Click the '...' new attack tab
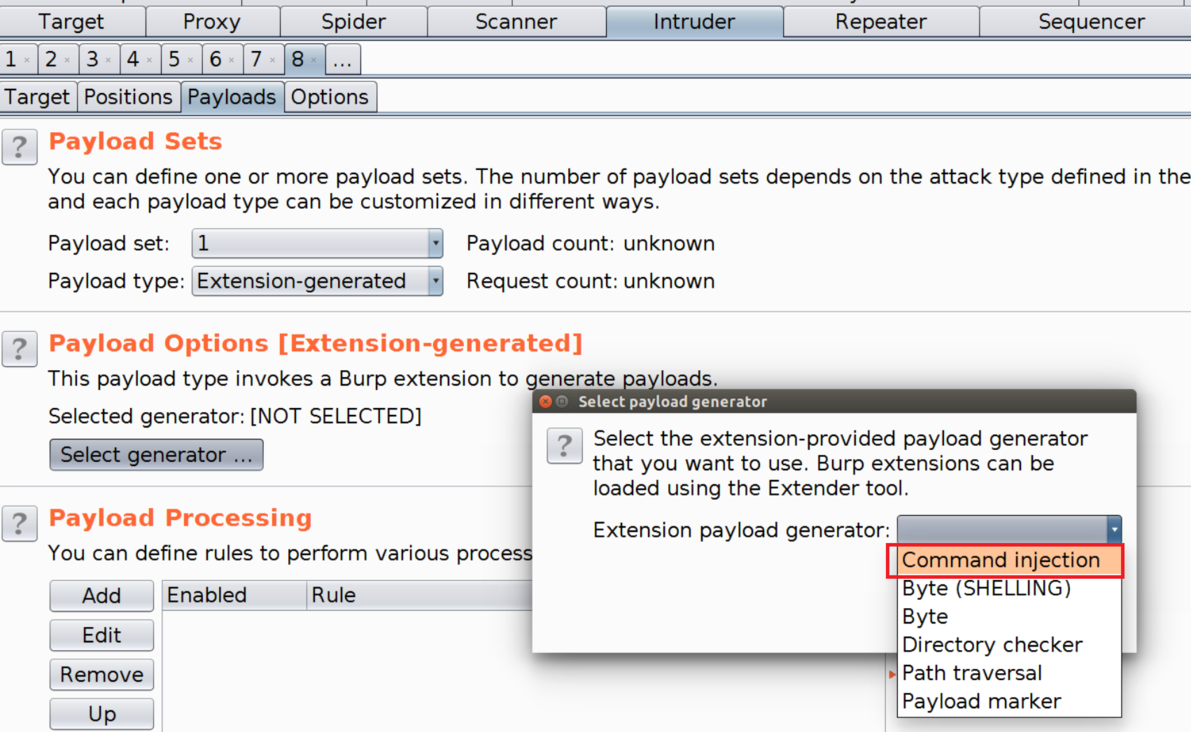Screen dimensions: 1191x732 tap(343, 59)
